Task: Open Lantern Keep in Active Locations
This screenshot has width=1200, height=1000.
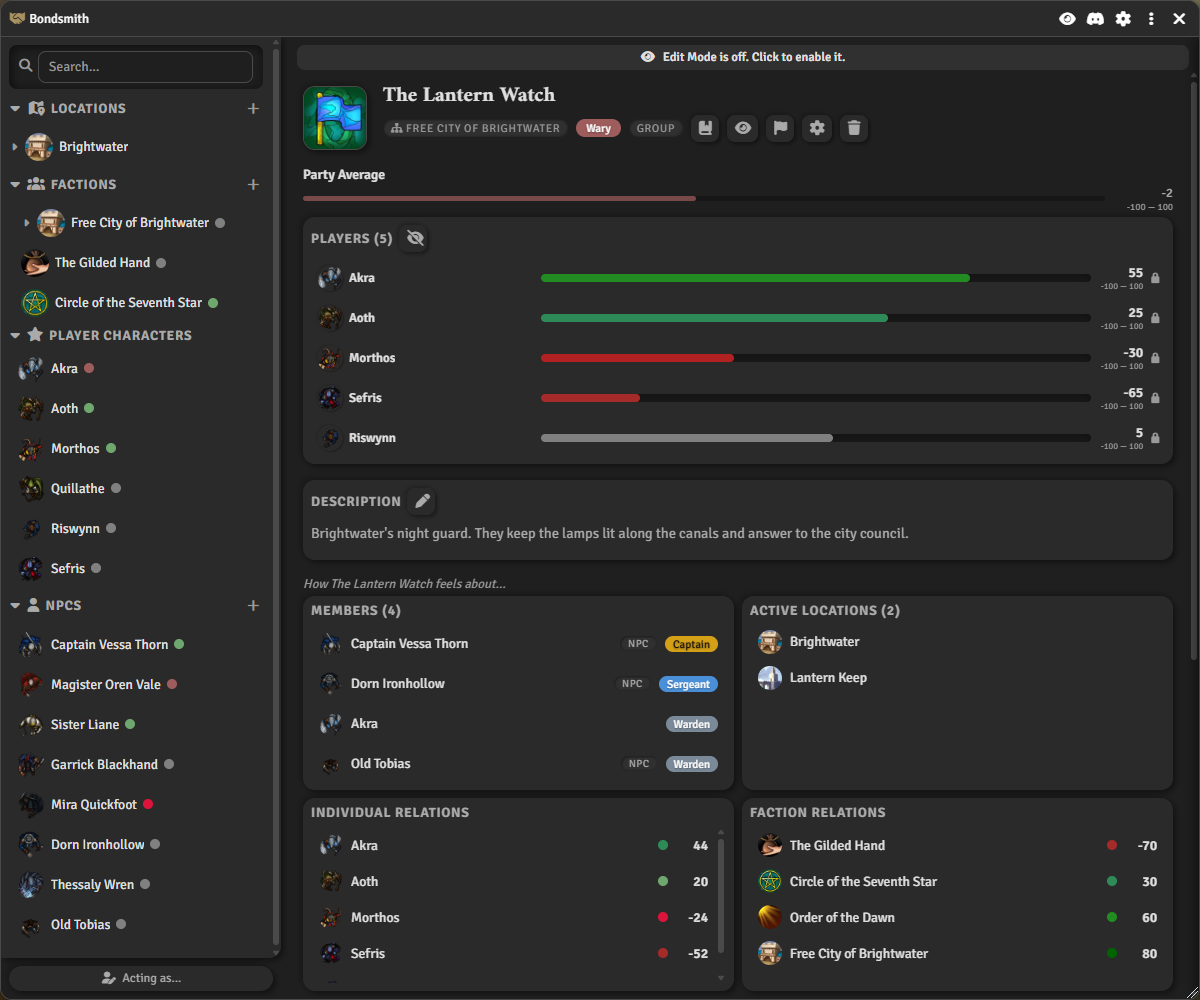Action: click(828, 677)
